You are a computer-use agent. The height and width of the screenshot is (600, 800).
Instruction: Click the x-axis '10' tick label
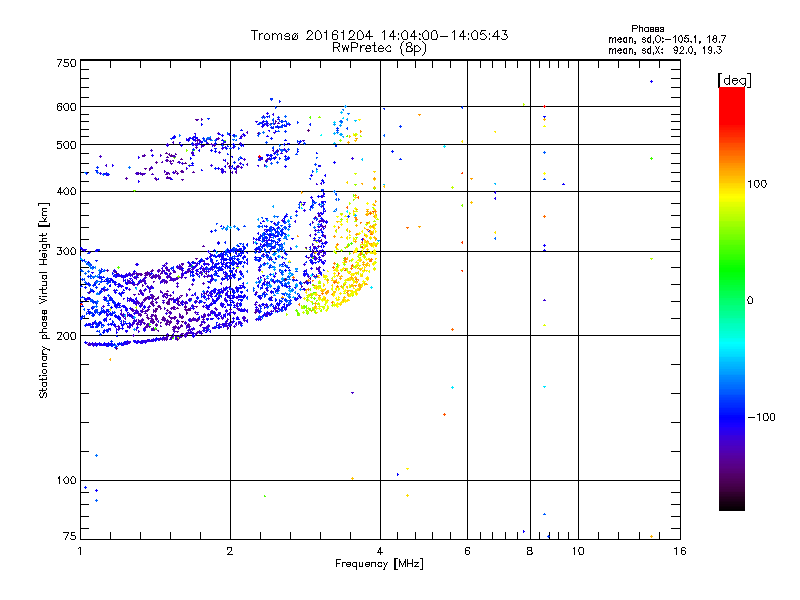point(578,551)
